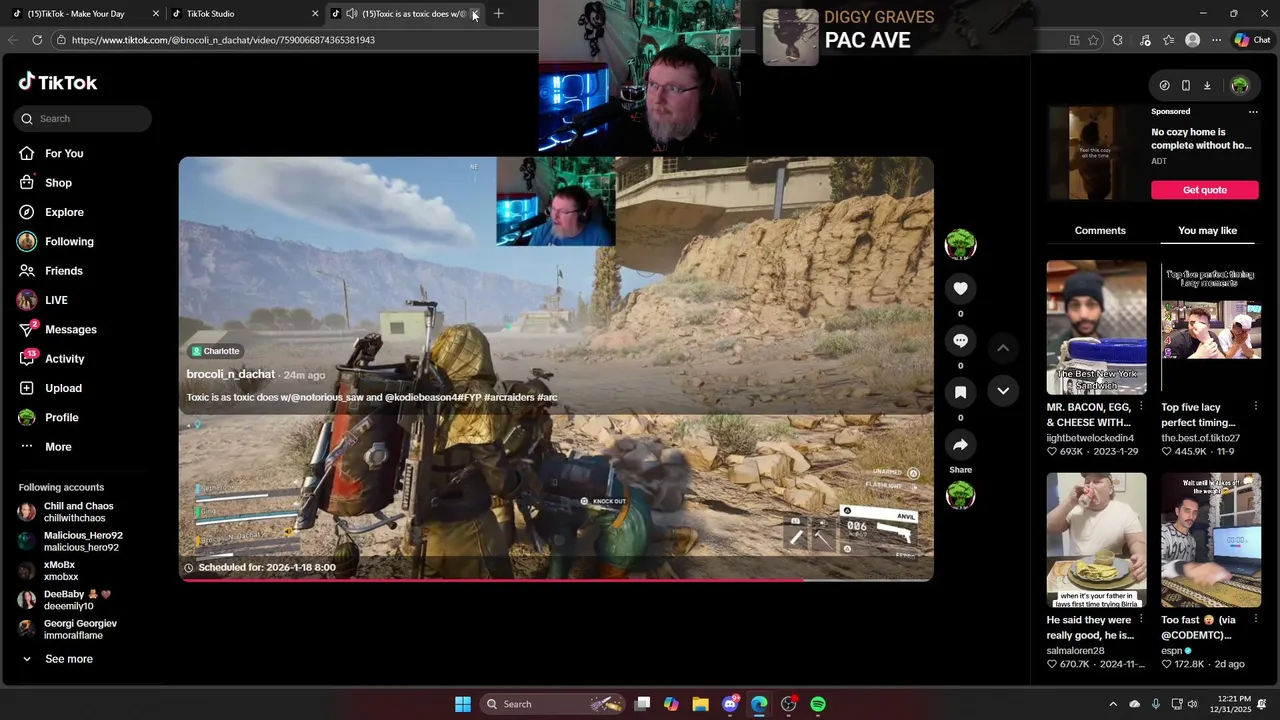Go to the next video with down arrow

pyautogui.click(x=1003, y=390)
